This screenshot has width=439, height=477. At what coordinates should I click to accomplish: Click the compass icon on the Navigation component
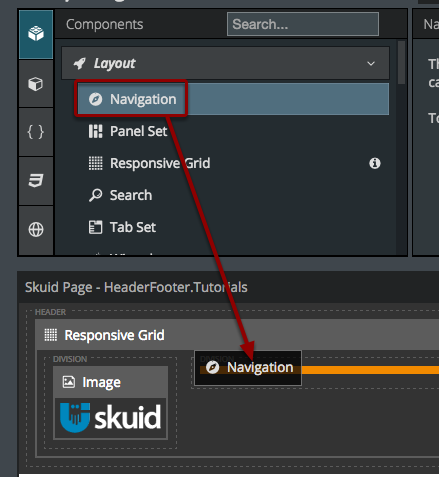point(95,99)
